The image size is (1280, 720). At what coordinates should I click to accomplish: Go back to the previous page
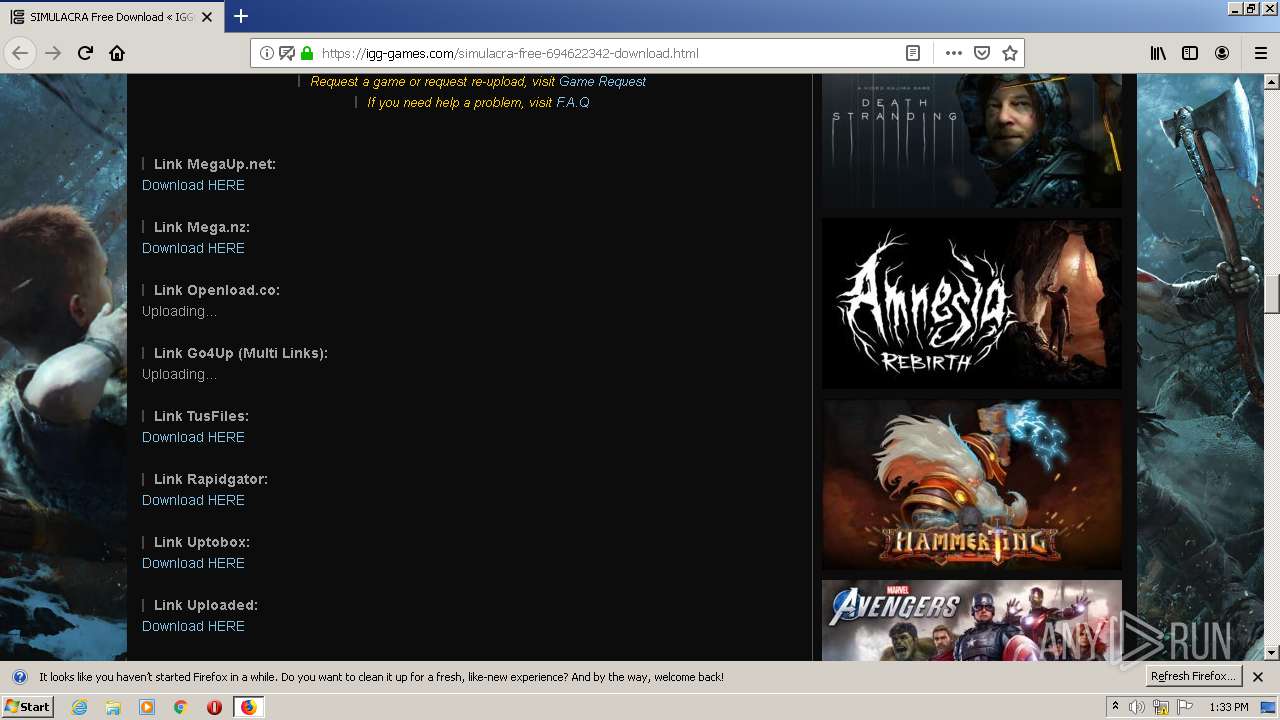tap(20, 53)
